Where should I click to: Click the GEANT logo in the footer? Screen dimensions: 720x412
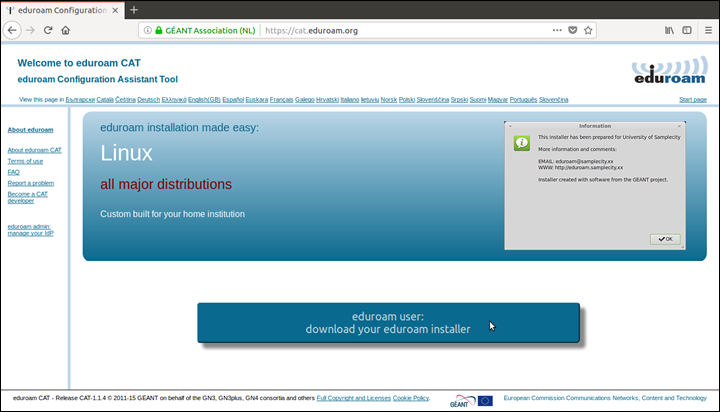(x=462, y=401)
